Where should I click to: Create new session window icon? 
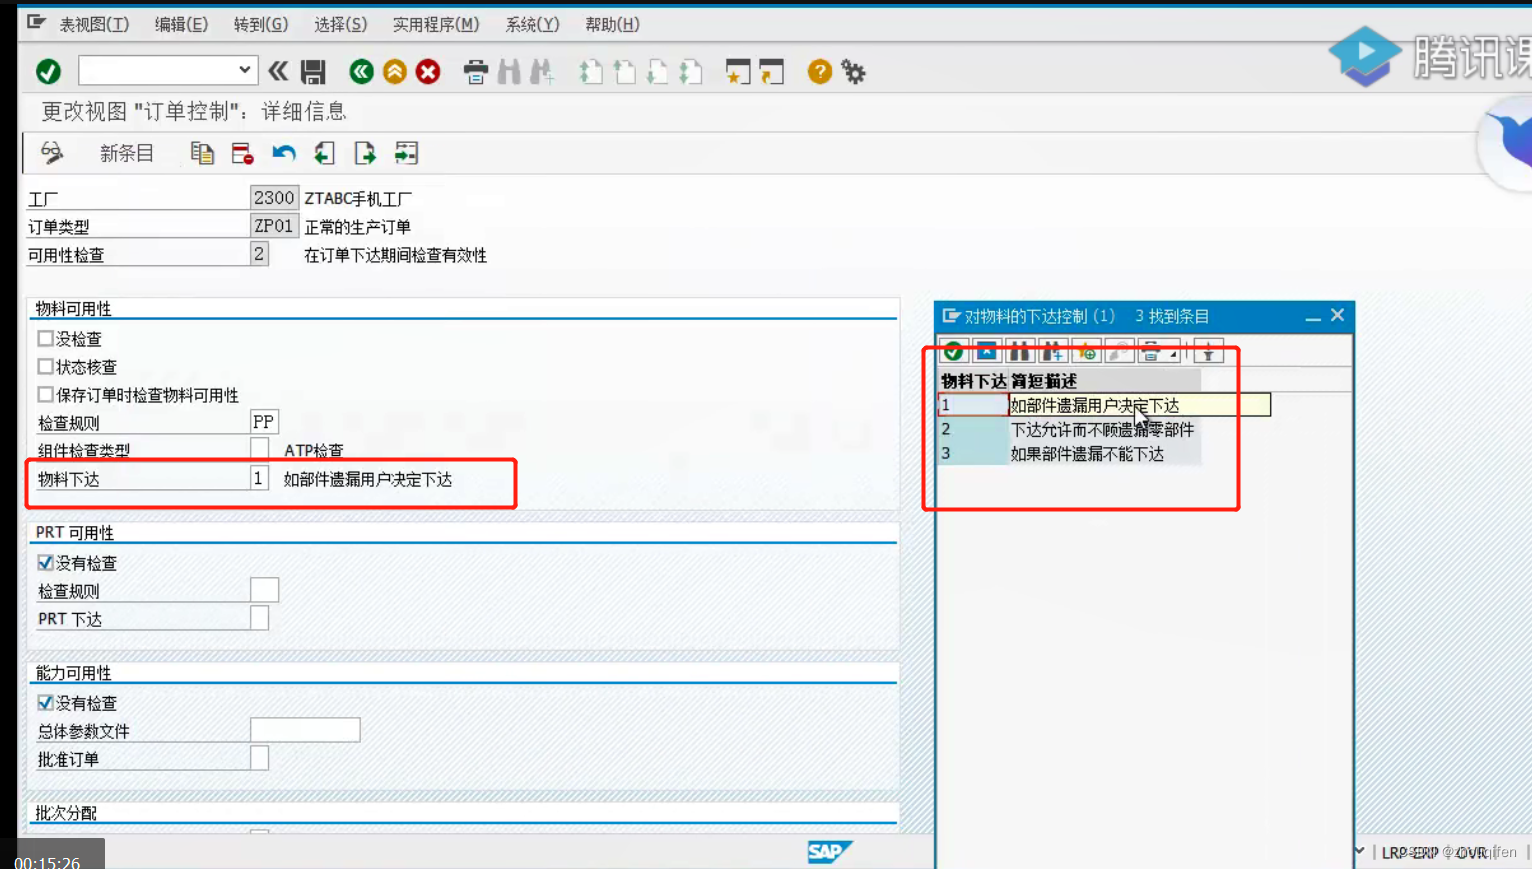pyautogui.click(x=738, y=71)
